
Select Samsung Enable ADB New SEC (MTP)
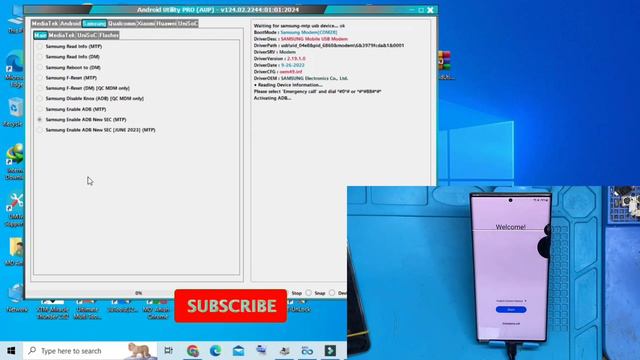point(82,120)
